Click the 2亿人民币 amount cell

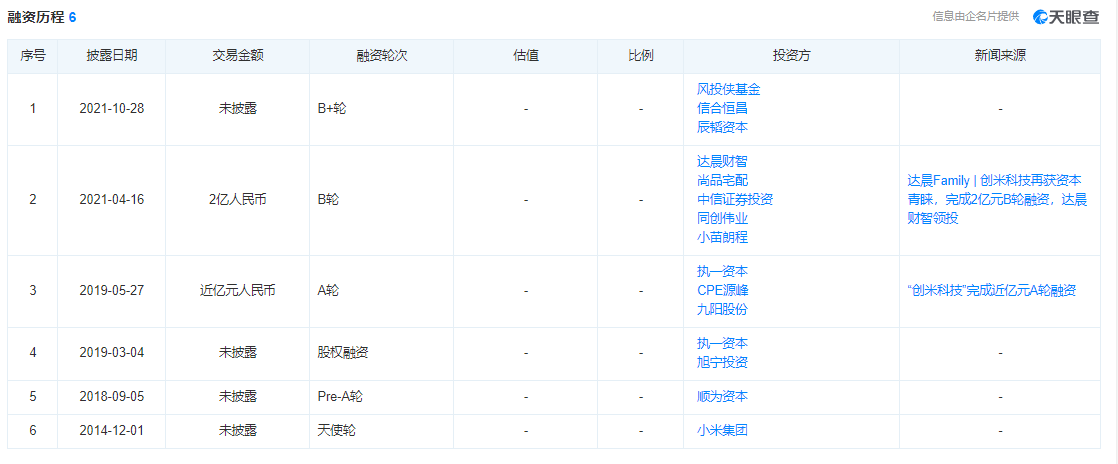point(237,200)
